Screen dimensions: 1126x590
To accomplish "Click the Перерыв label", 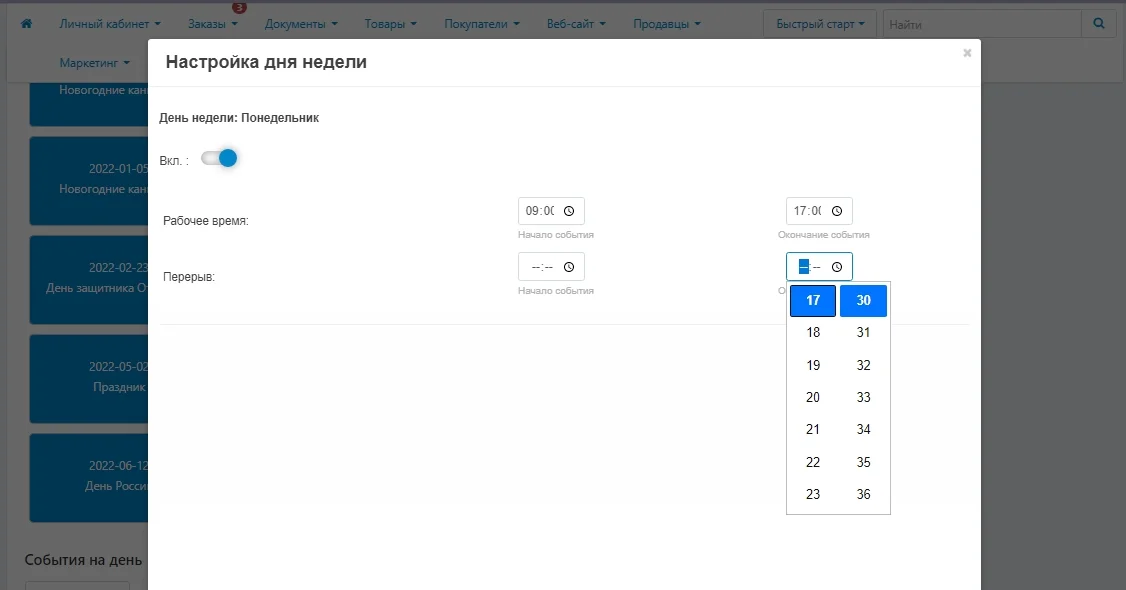I will (189, 277).
